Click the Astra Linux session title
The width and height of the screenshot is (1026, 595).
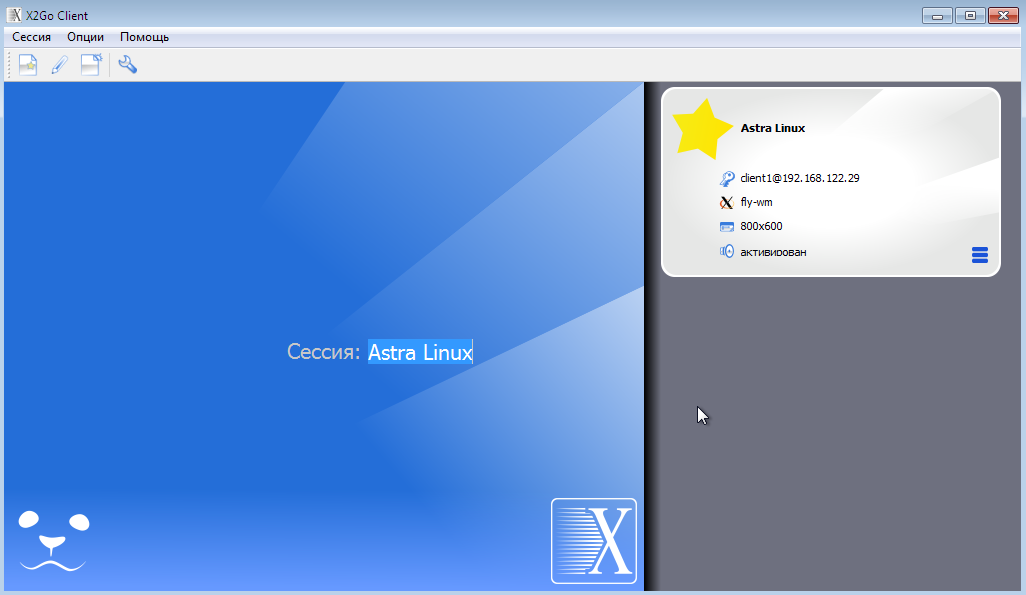tap(772, 128)
